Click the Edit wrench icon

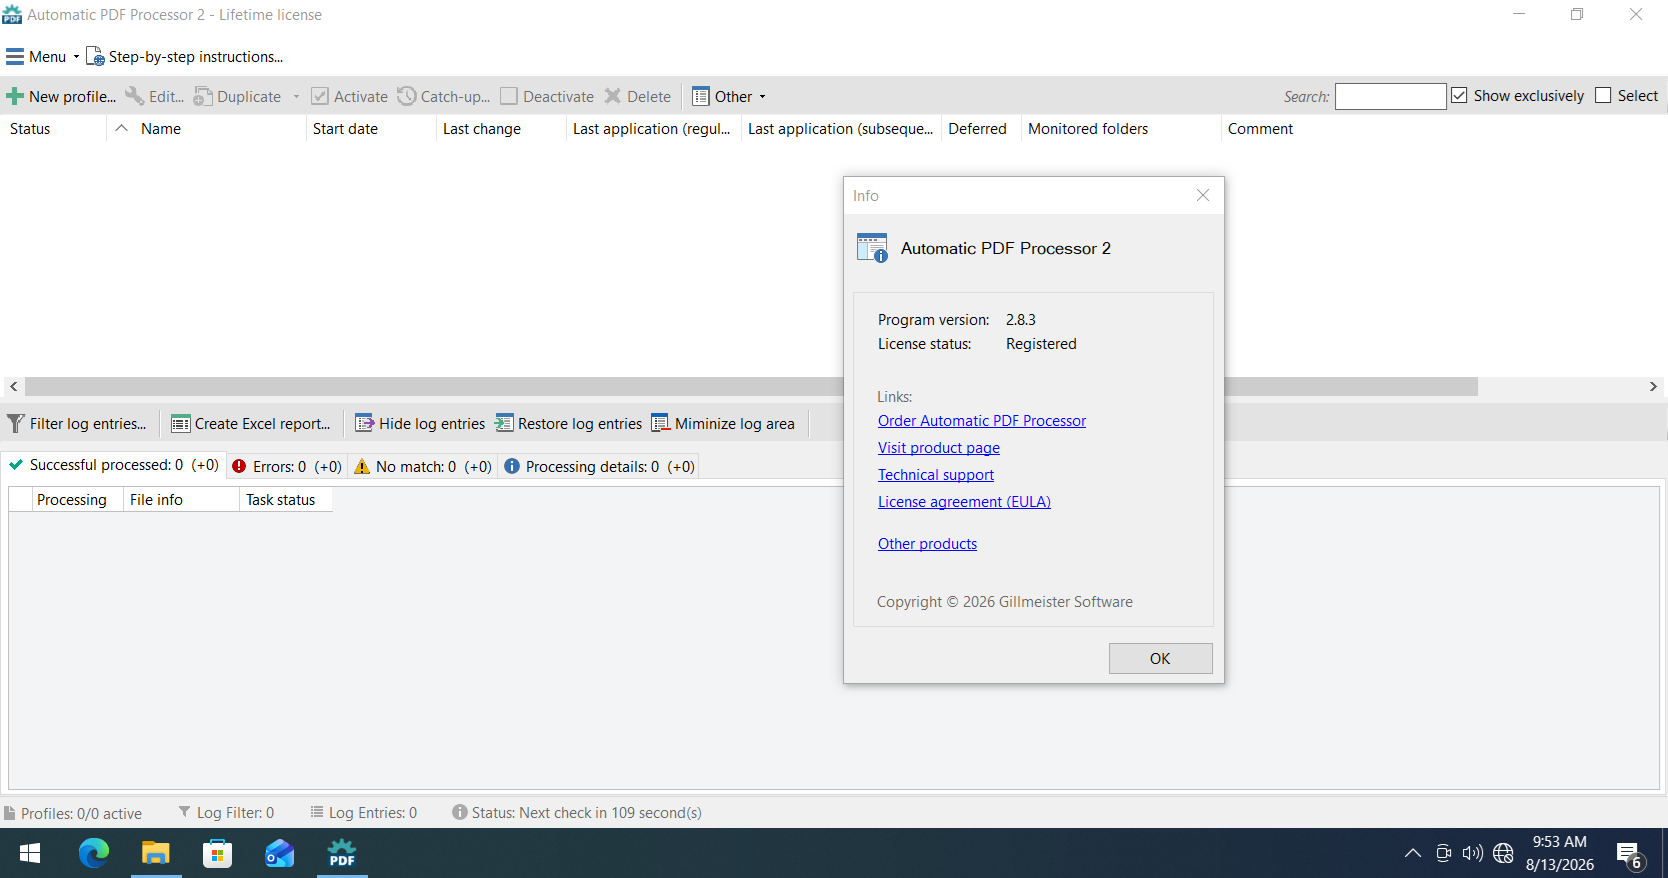point(134,97)
